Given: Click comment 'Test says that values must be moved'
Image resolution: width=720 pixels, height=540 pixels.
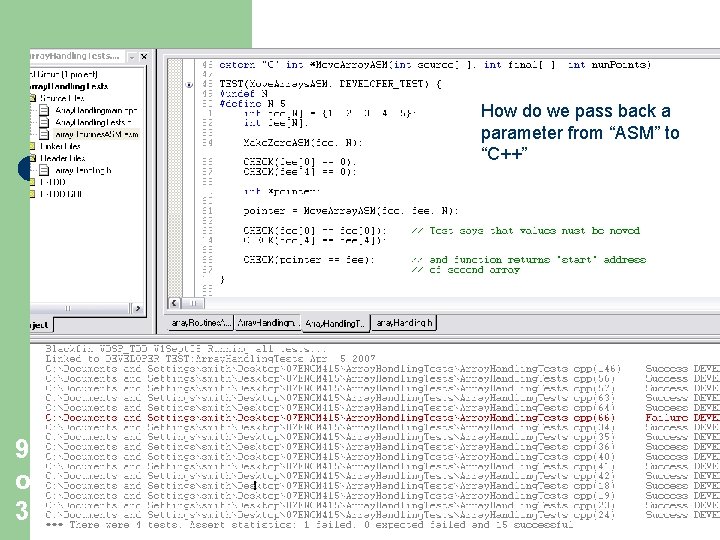Looking at the screenshot, I should pos(525,231).
